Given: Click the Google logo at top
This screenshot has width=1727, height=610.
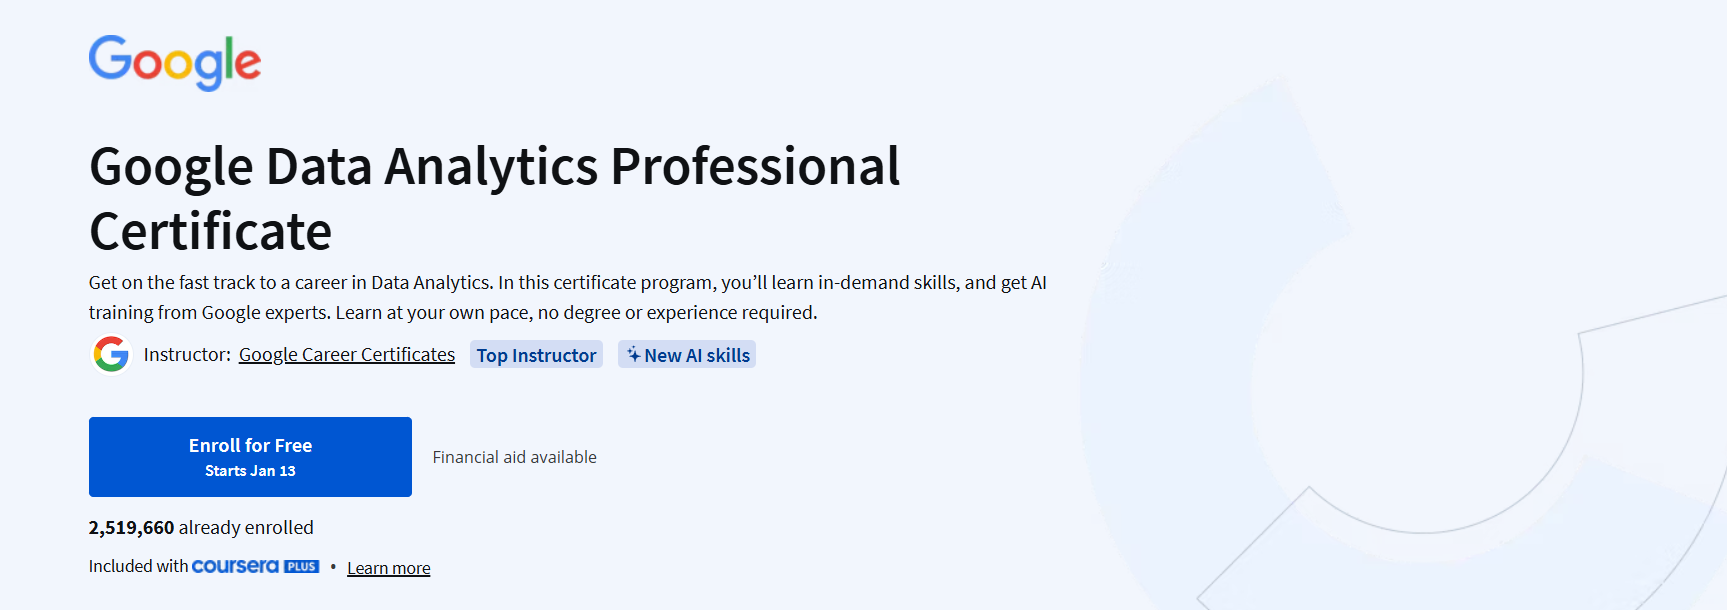Looking at the screenshot, I should point(174,62).
